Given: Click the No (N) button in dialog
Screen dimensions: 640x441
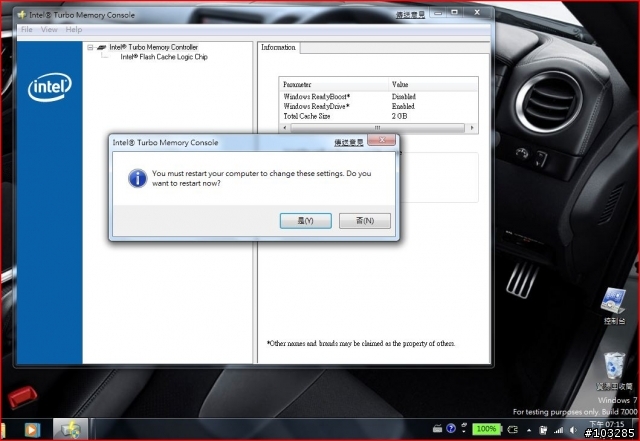Looking at the screenshot, I should 365,220.
